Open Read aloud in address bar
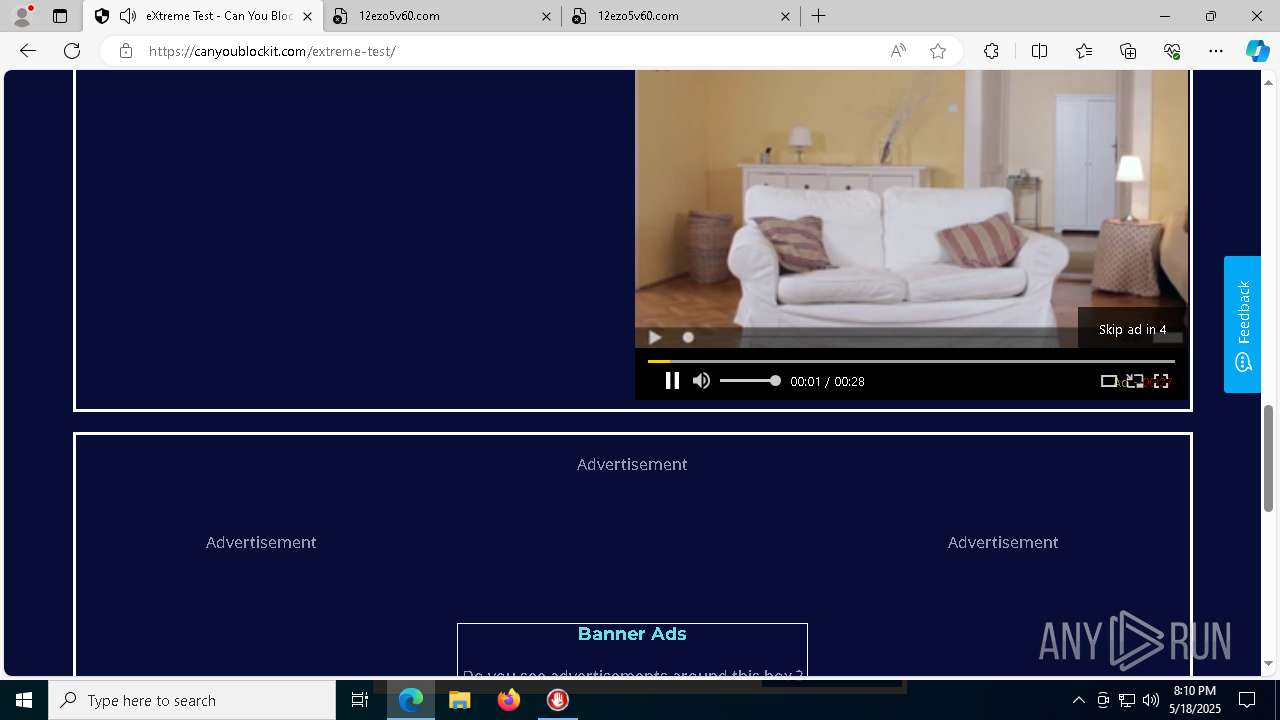The width and height of the screenshot is (1280, 720). click(x=898, y=51)
